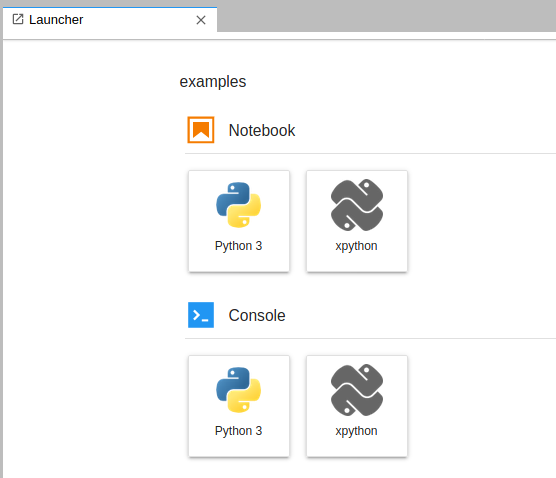This screenshot has height=478, width=556.
Task: Click the gray xpython logo under Notebook
Action: point(357,205)
